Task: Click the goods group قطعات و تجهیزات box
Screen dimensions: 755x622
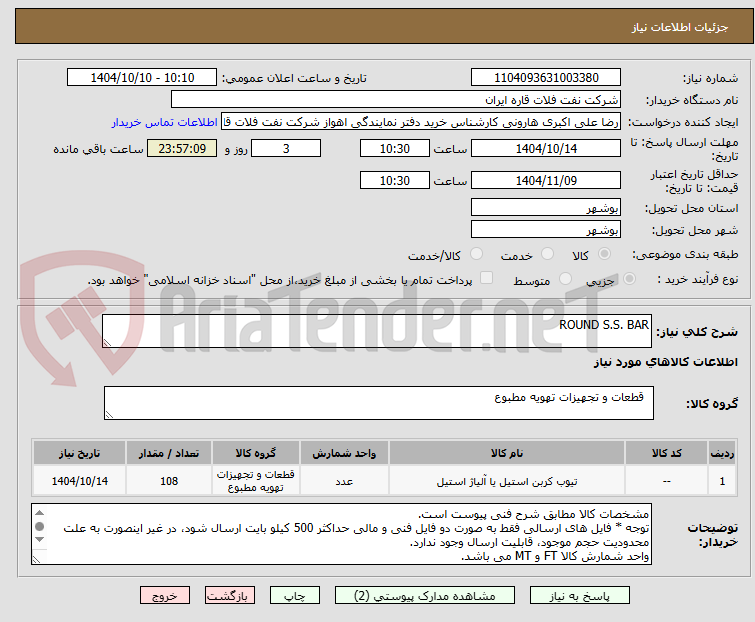Action: click(378, 403)
